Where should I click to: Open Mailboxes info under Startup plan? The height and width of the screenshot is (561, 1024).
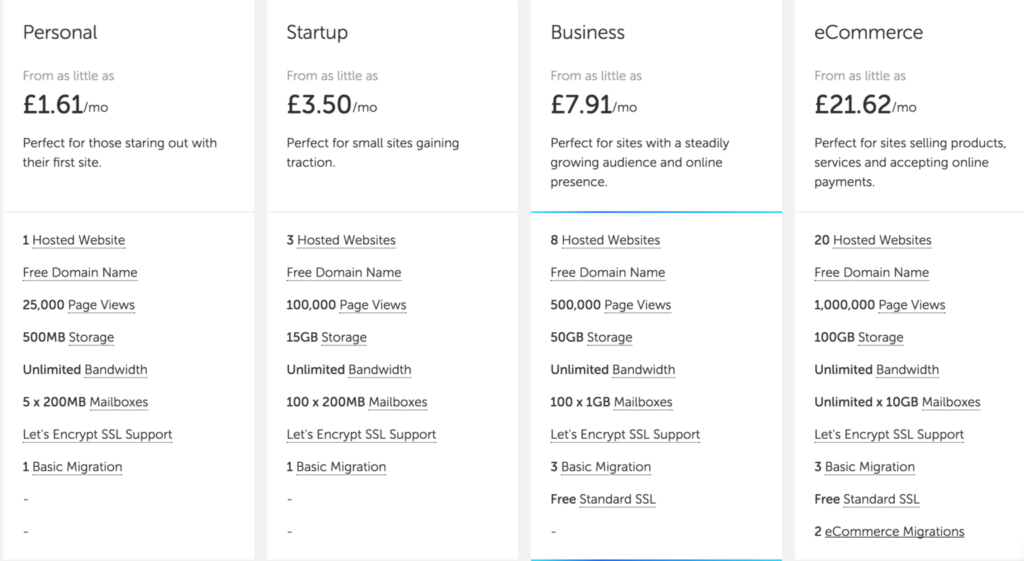pyautogui.click(x=398, y=402)
